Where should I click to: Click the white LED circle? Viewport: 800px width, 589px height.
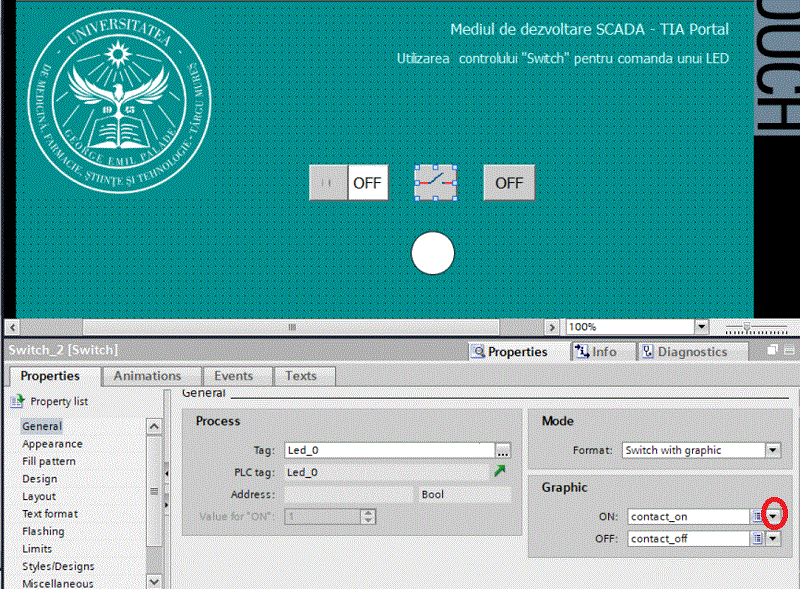pyautogui.click(x=433, y=254)
